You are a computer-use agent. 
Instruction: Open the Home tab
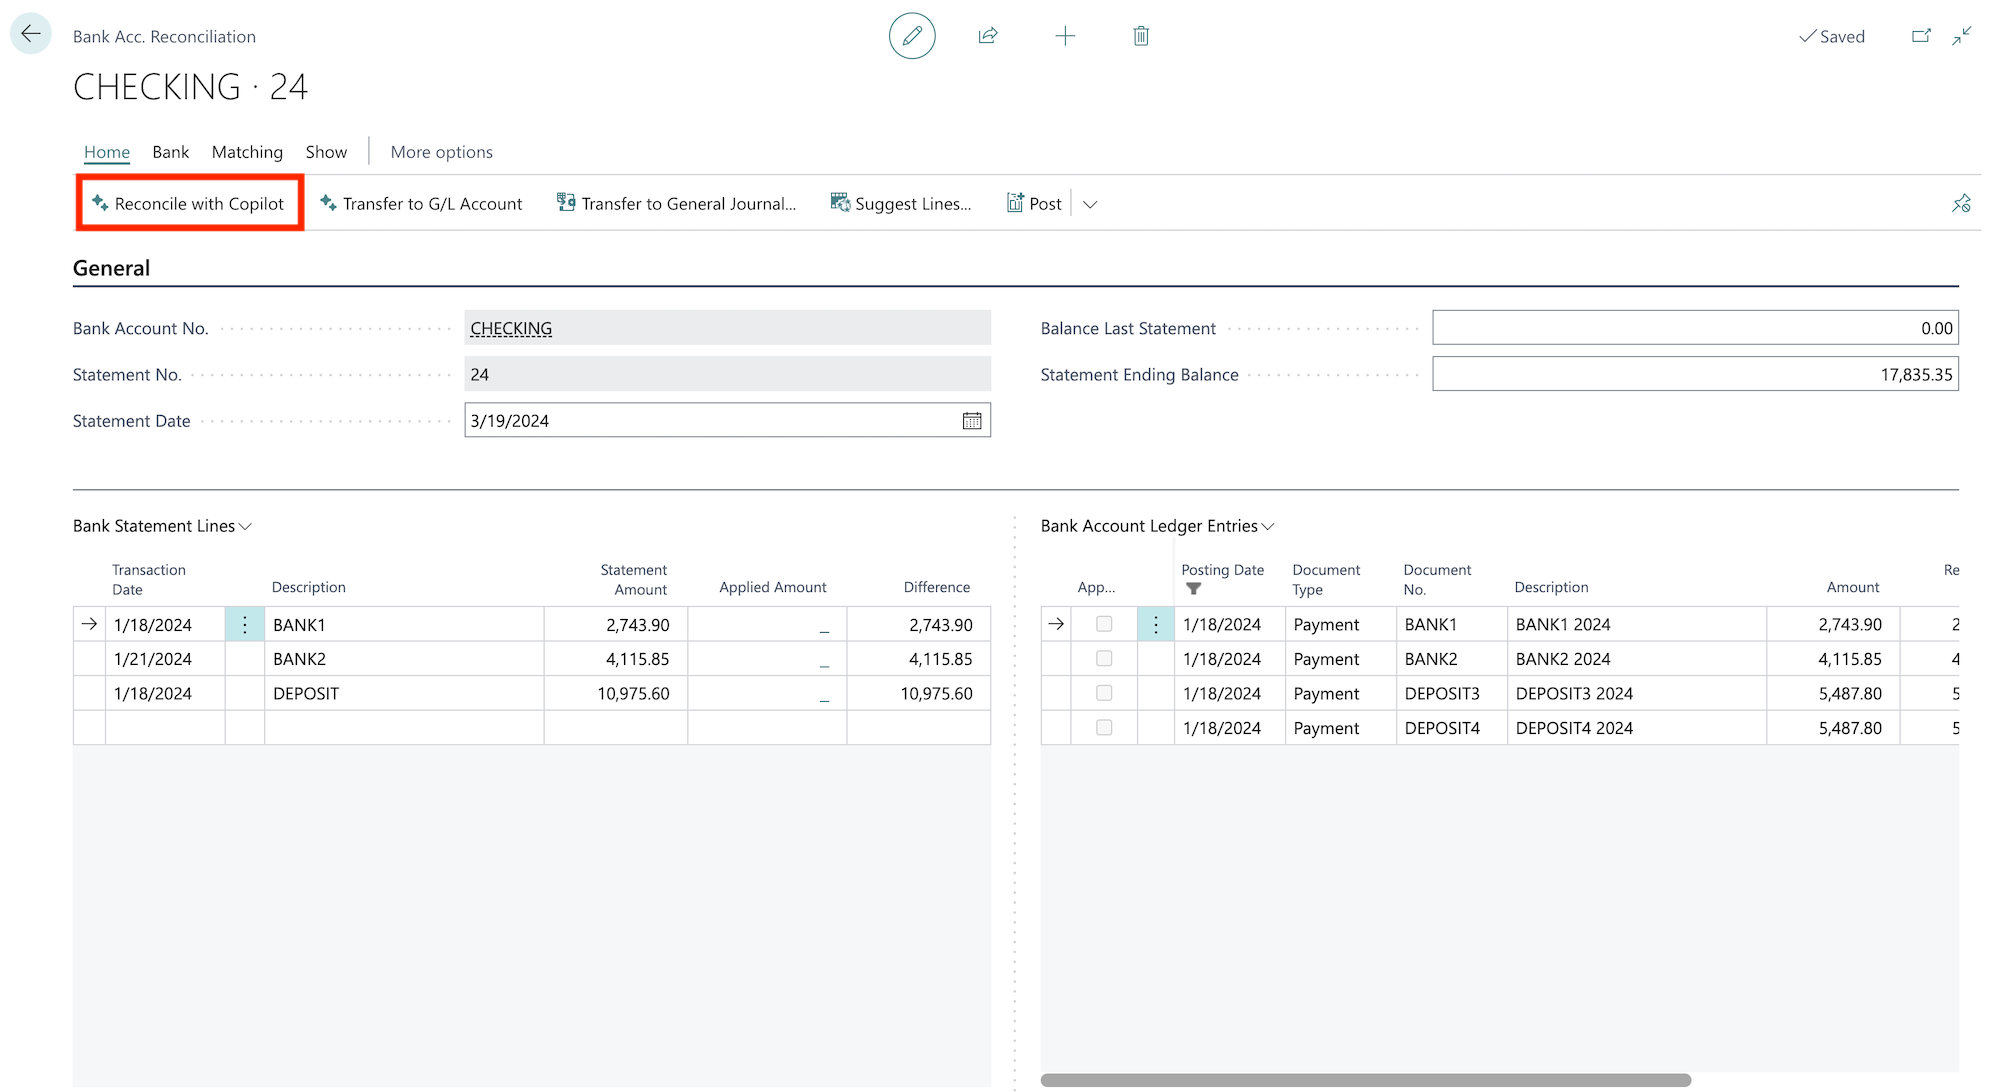pyautogui.click(x=107, y=152)
